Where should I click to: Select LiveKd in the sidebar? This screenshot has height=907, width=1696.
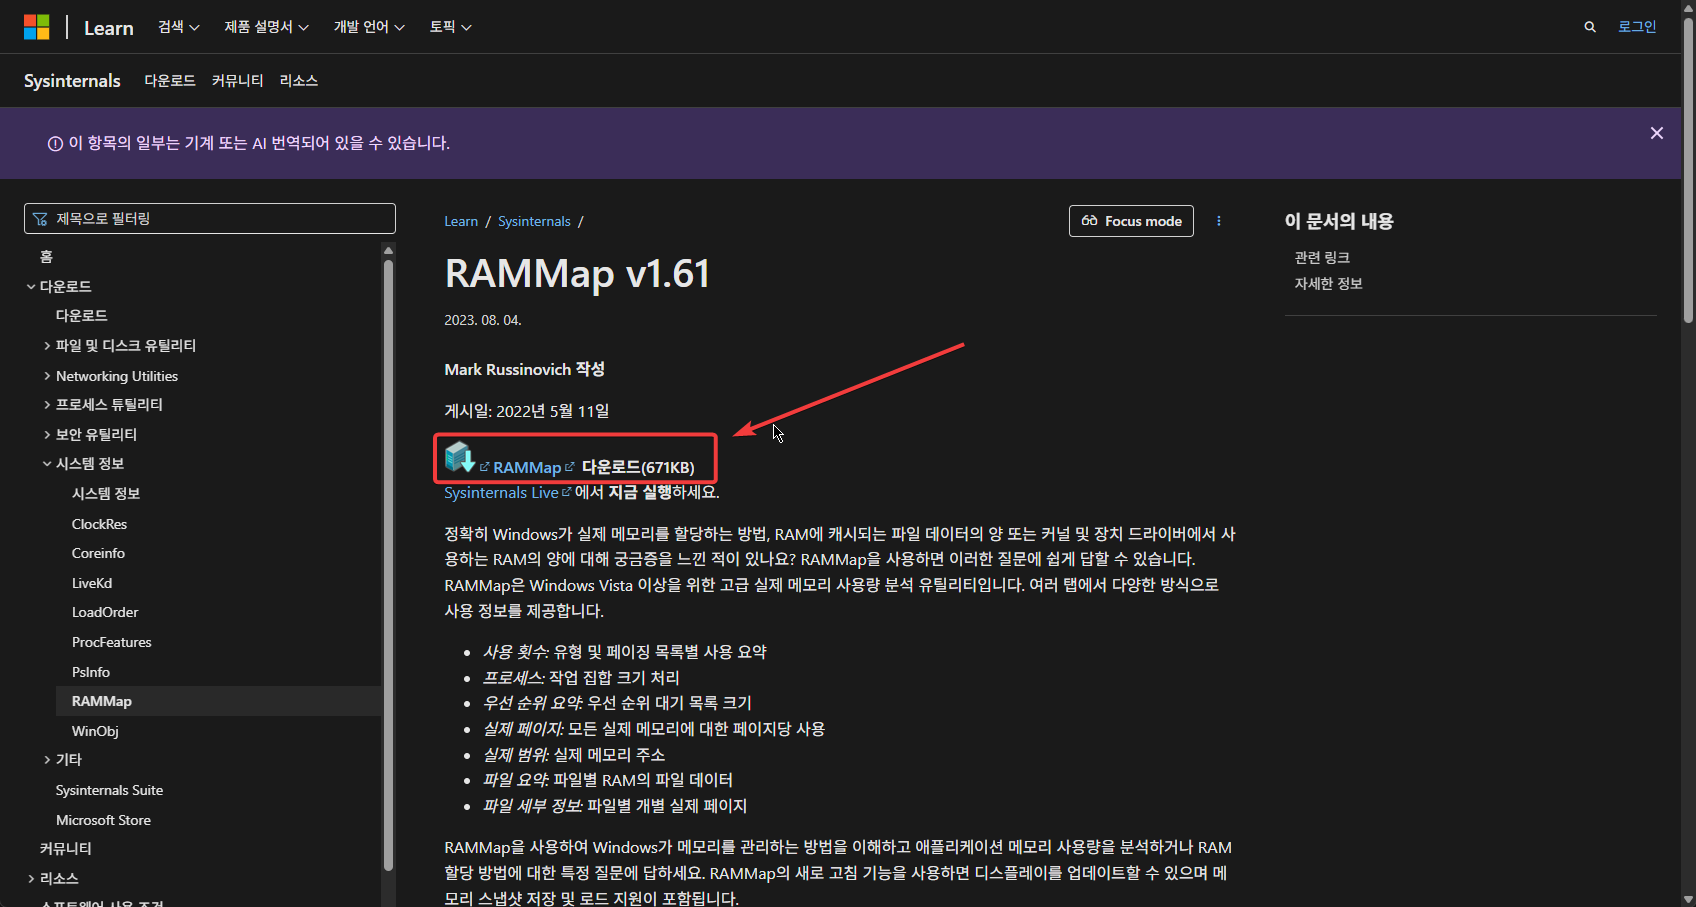(92, 583)
